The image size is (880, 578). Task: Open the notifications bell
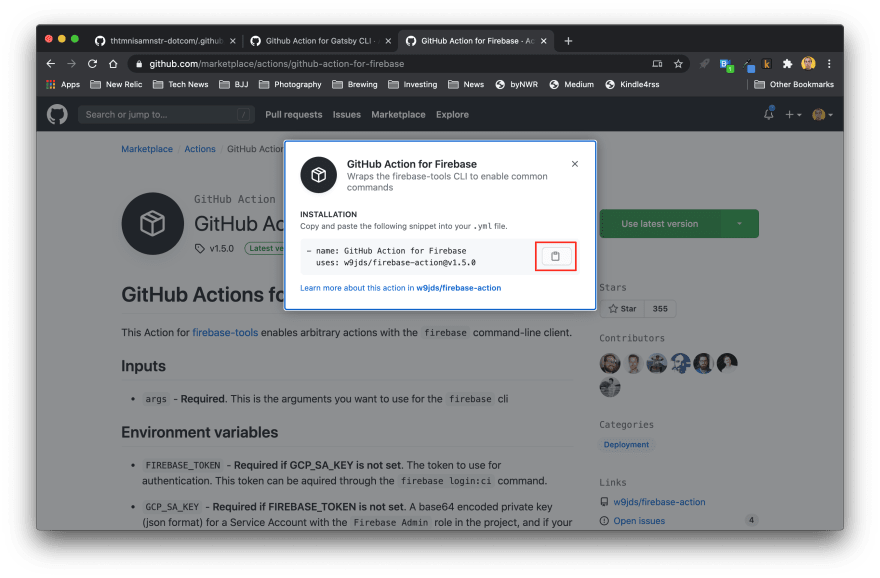tap(768, 115)
